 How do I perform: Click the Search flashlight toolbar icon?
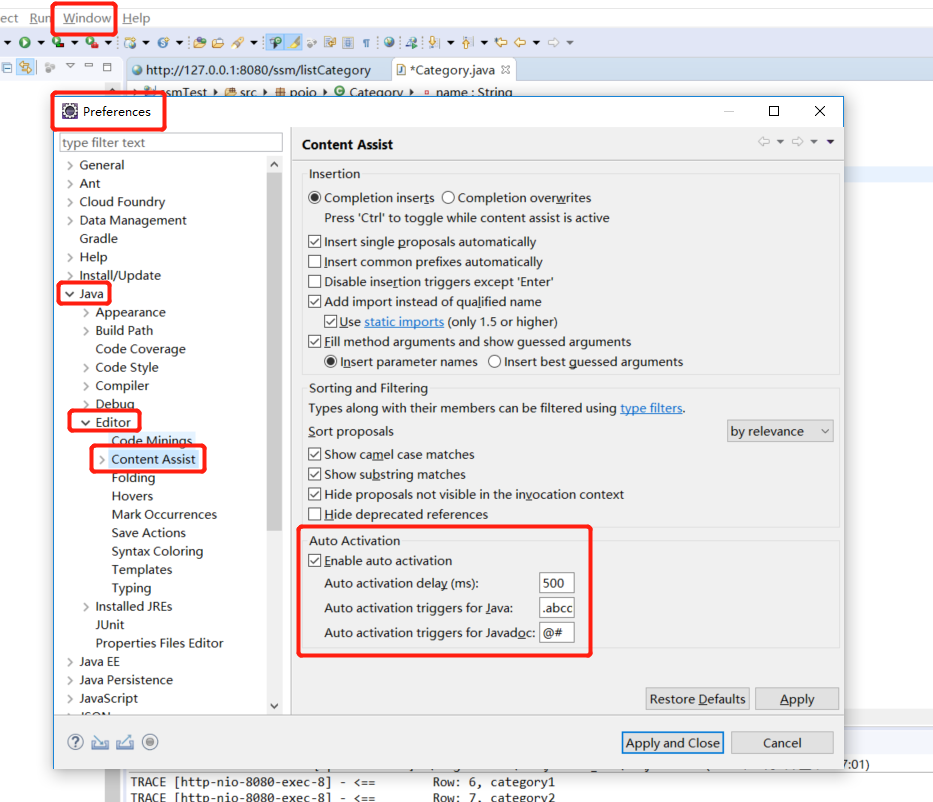(238, 43)
